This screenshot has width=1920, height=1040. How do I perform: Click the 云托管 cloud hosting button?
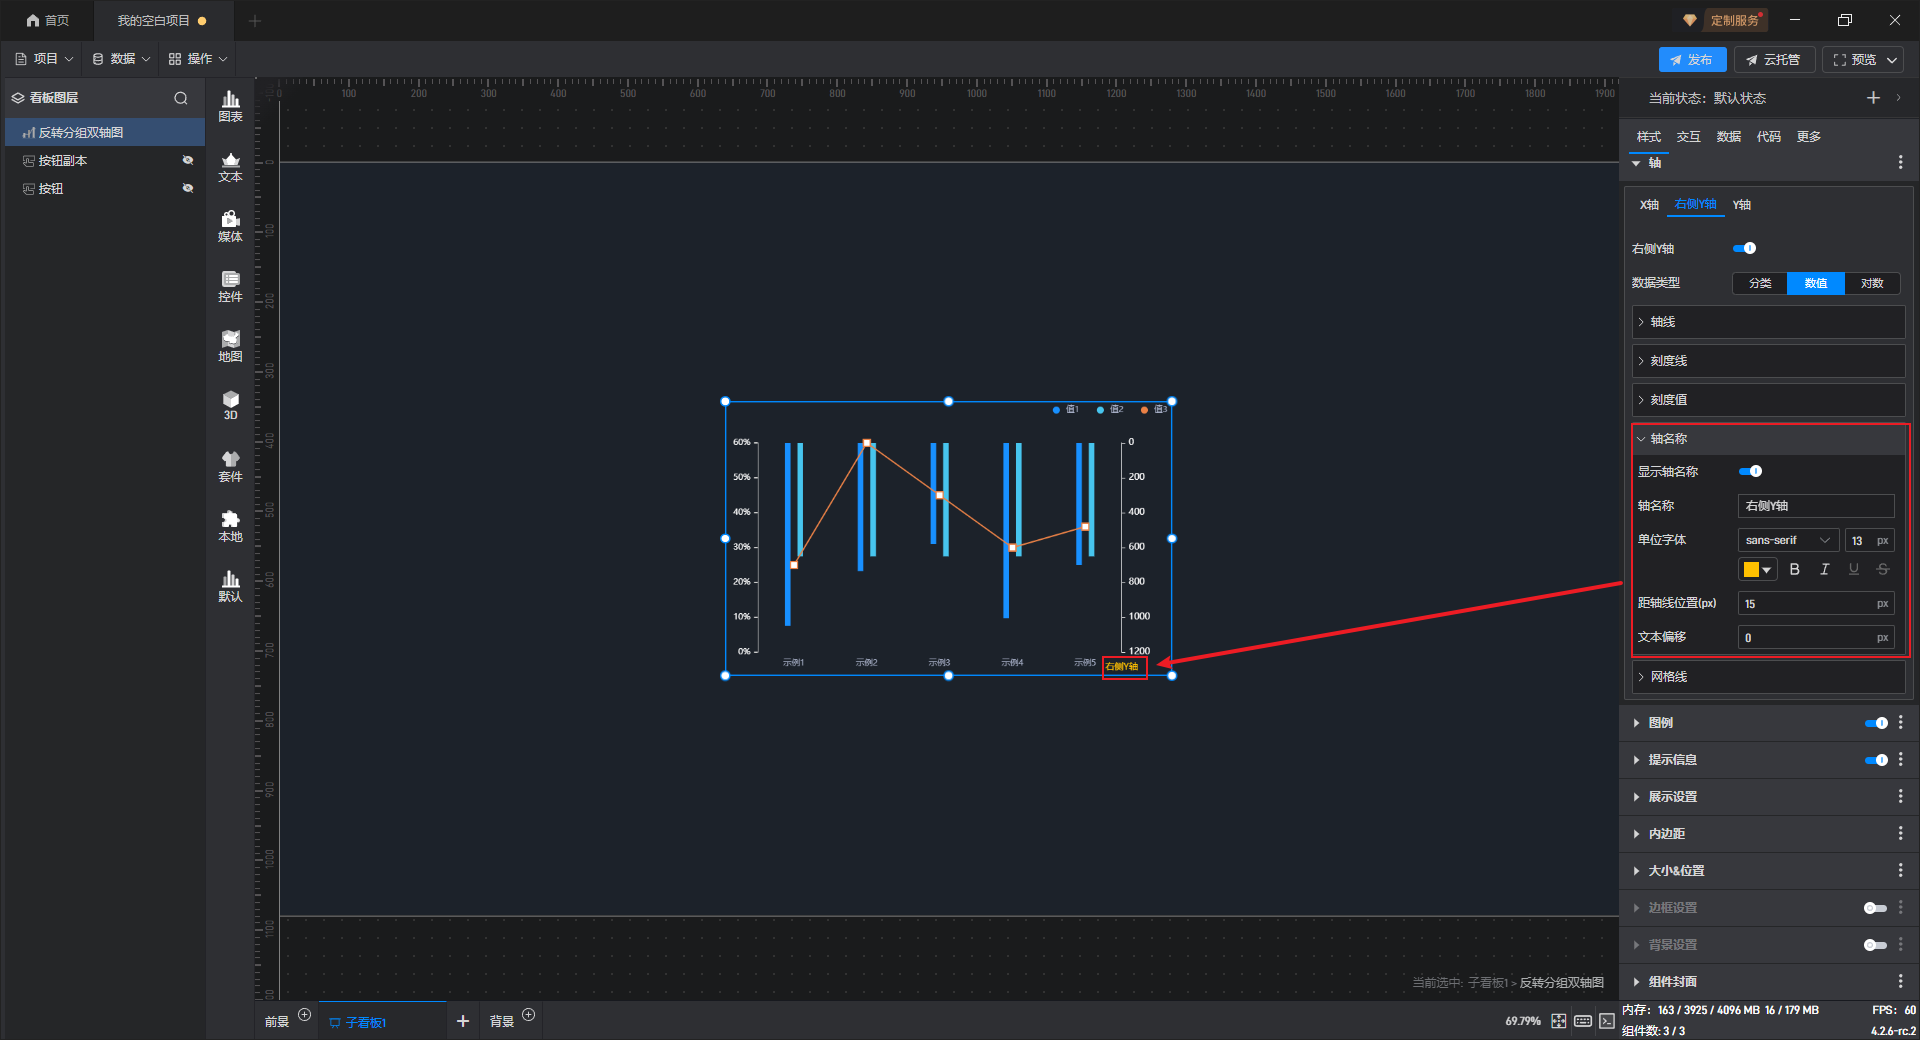click(x=1774, y=60)
